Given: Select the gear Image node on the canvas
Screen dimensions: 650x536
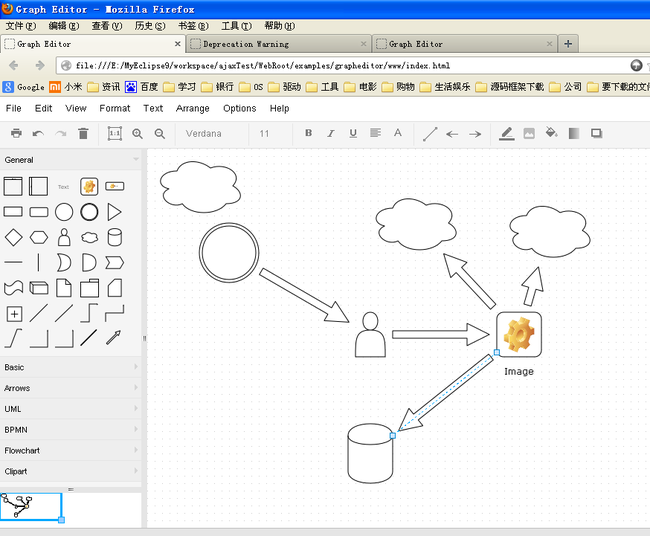Looking at the screenshot, I should tap(519, 335).
